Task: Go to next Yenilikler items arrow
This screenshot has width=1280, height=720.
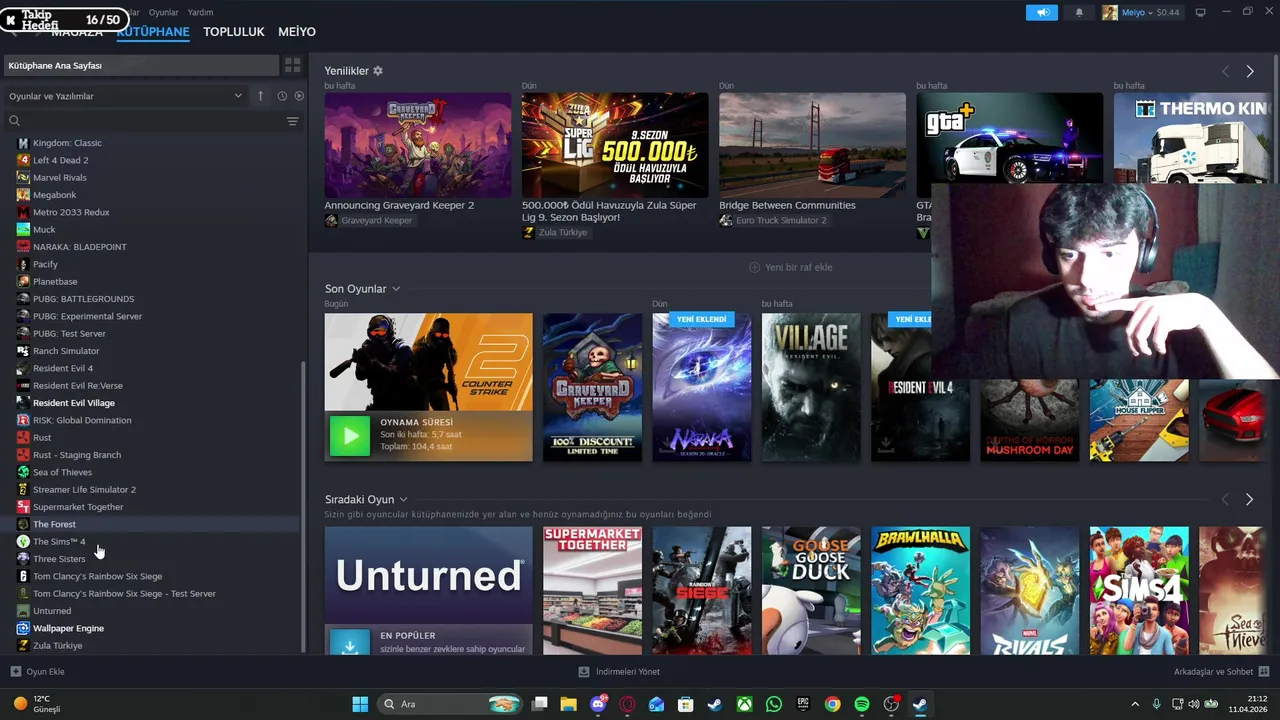Action: (x=1250, y=71)
